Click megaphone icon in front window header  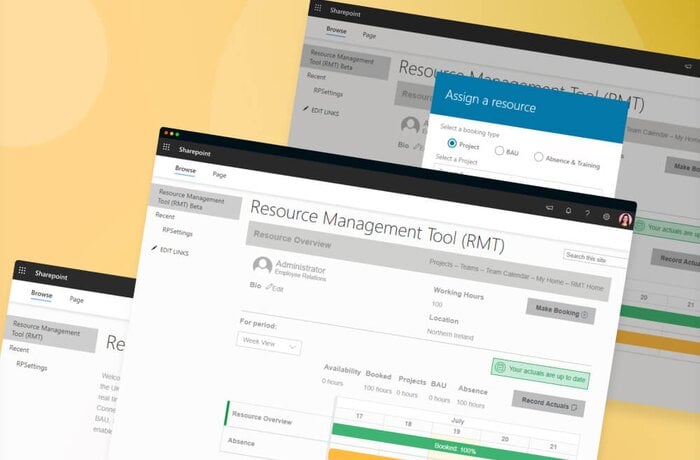pyautogui.click(x=550, y=208)
